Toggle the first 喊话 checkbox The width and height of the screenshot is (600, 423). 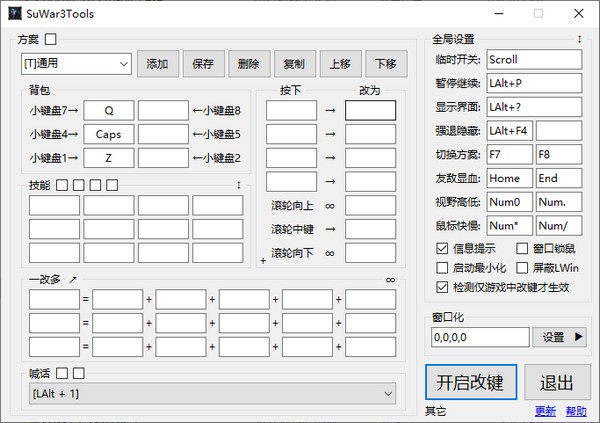(x=62, y=373)
